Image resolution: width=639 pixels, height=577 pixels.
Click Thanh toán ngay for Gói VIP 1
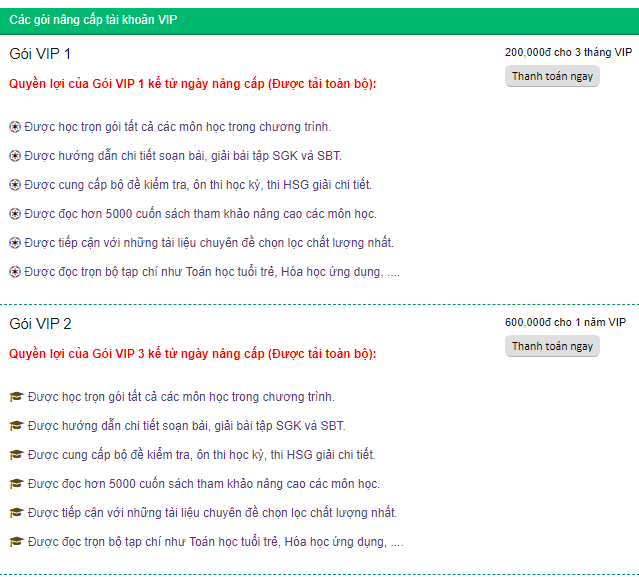(x=552, y=76)
